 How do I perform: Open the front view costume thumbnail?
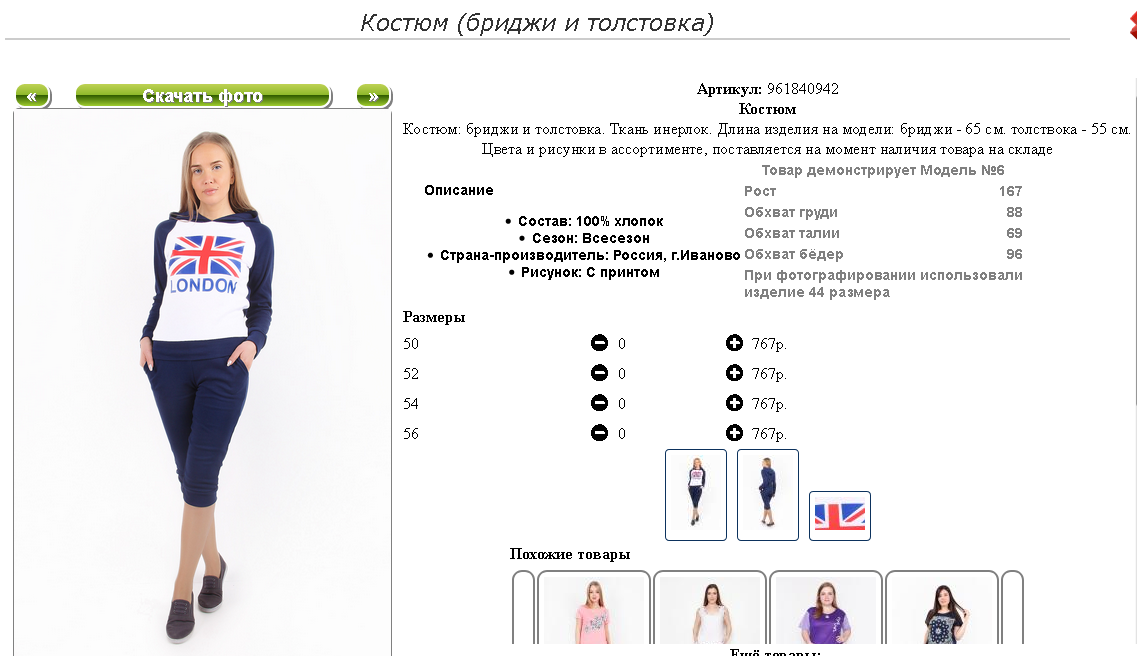[696, 494]
